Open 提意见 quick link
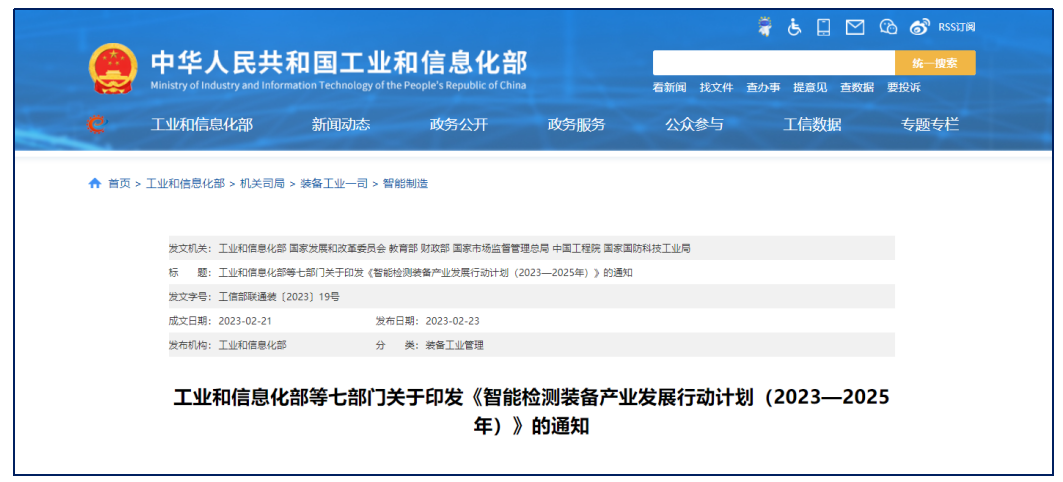This screenshot has height=482, width=1063. (x=810, y=87)
